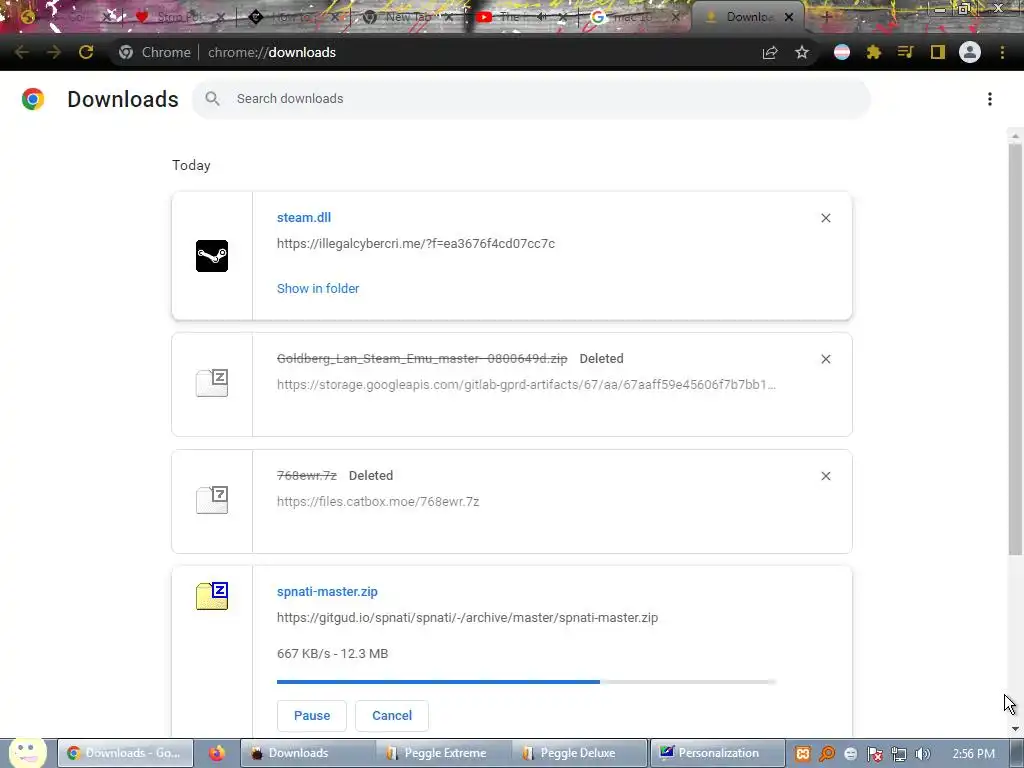The image size is (1024, 768).
Task: Open the spnati-master.zip file link
Action: 327,592
